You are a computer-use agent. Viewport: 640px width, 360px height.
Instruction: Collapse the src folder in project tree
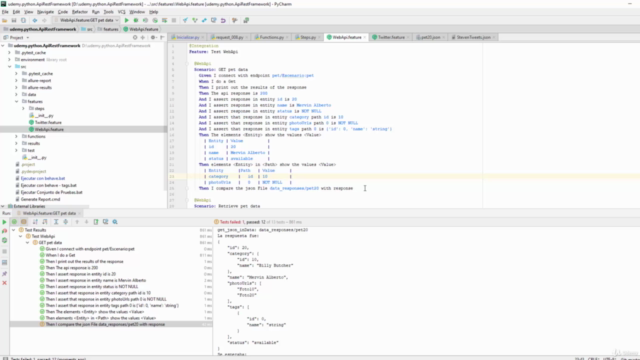click(9, 67)
